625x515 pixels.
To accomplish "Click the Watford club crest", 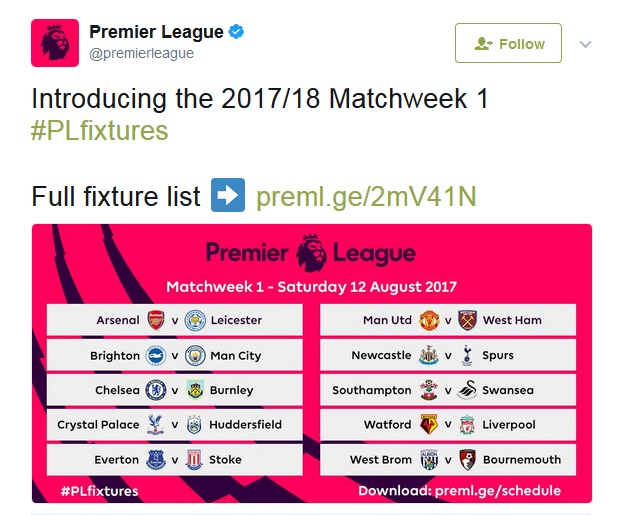I will tap(429, 425).
